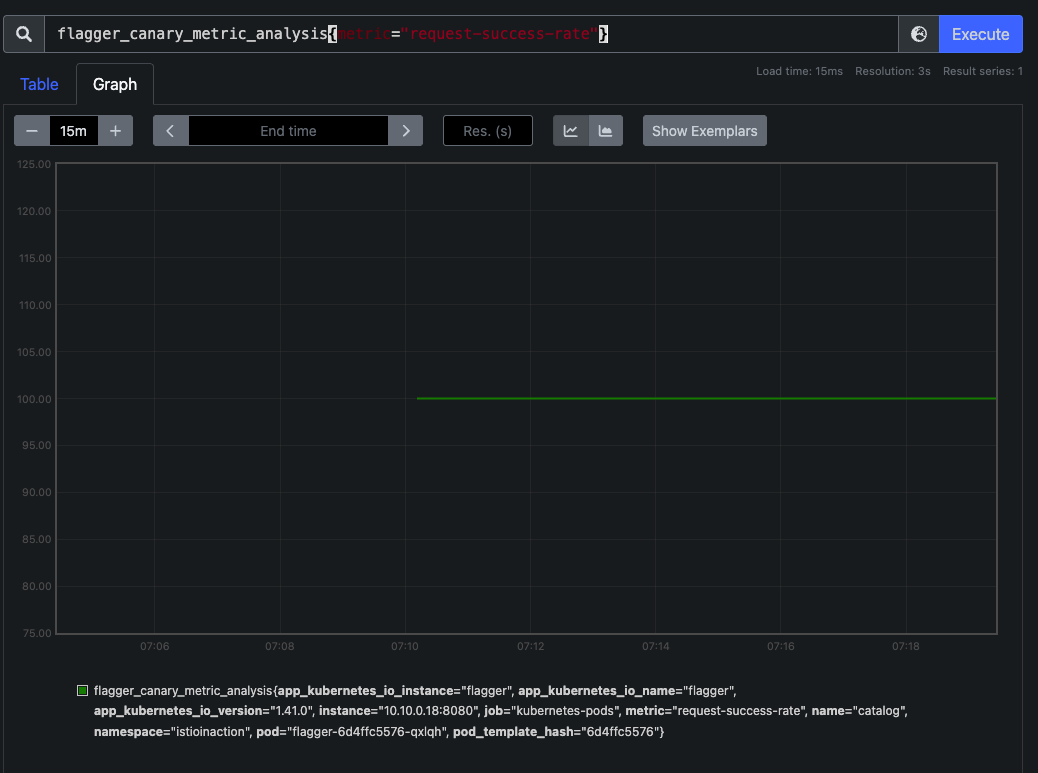Run the query with Execute

click(x=980, y=34)
